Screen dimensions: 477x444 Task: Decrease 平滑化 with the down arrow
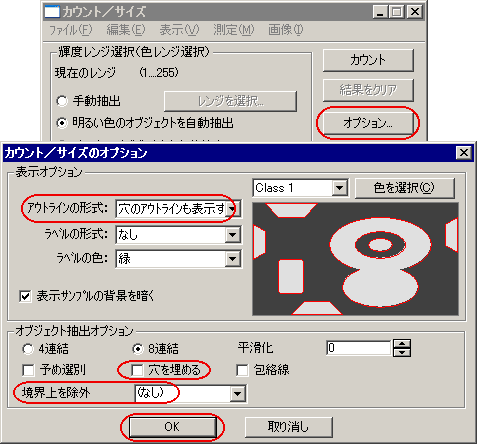402,352
